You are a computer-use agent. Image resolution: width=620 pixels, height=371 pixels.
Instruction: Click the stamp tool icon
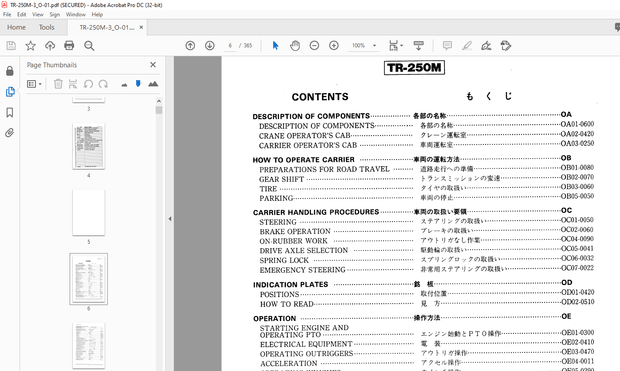pos(506,45)
